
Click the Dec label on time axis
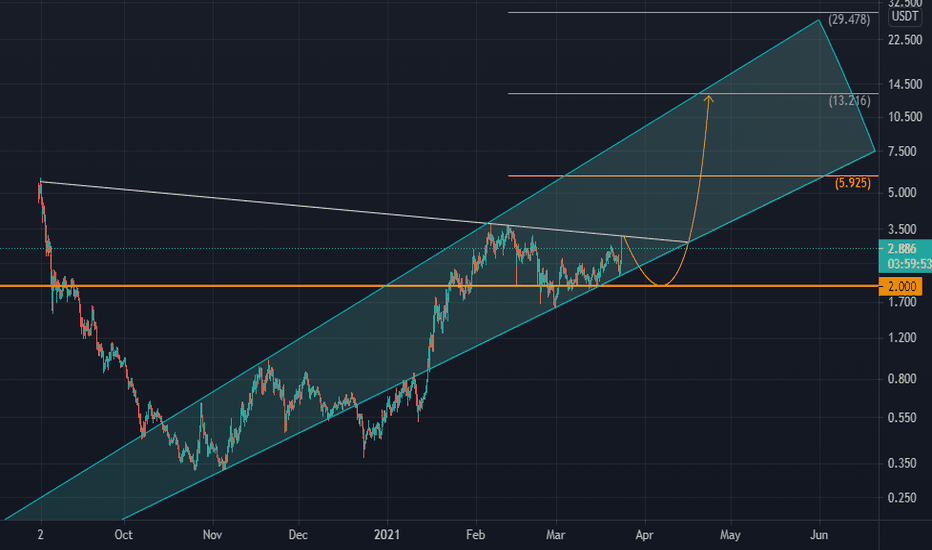point(298,535)
